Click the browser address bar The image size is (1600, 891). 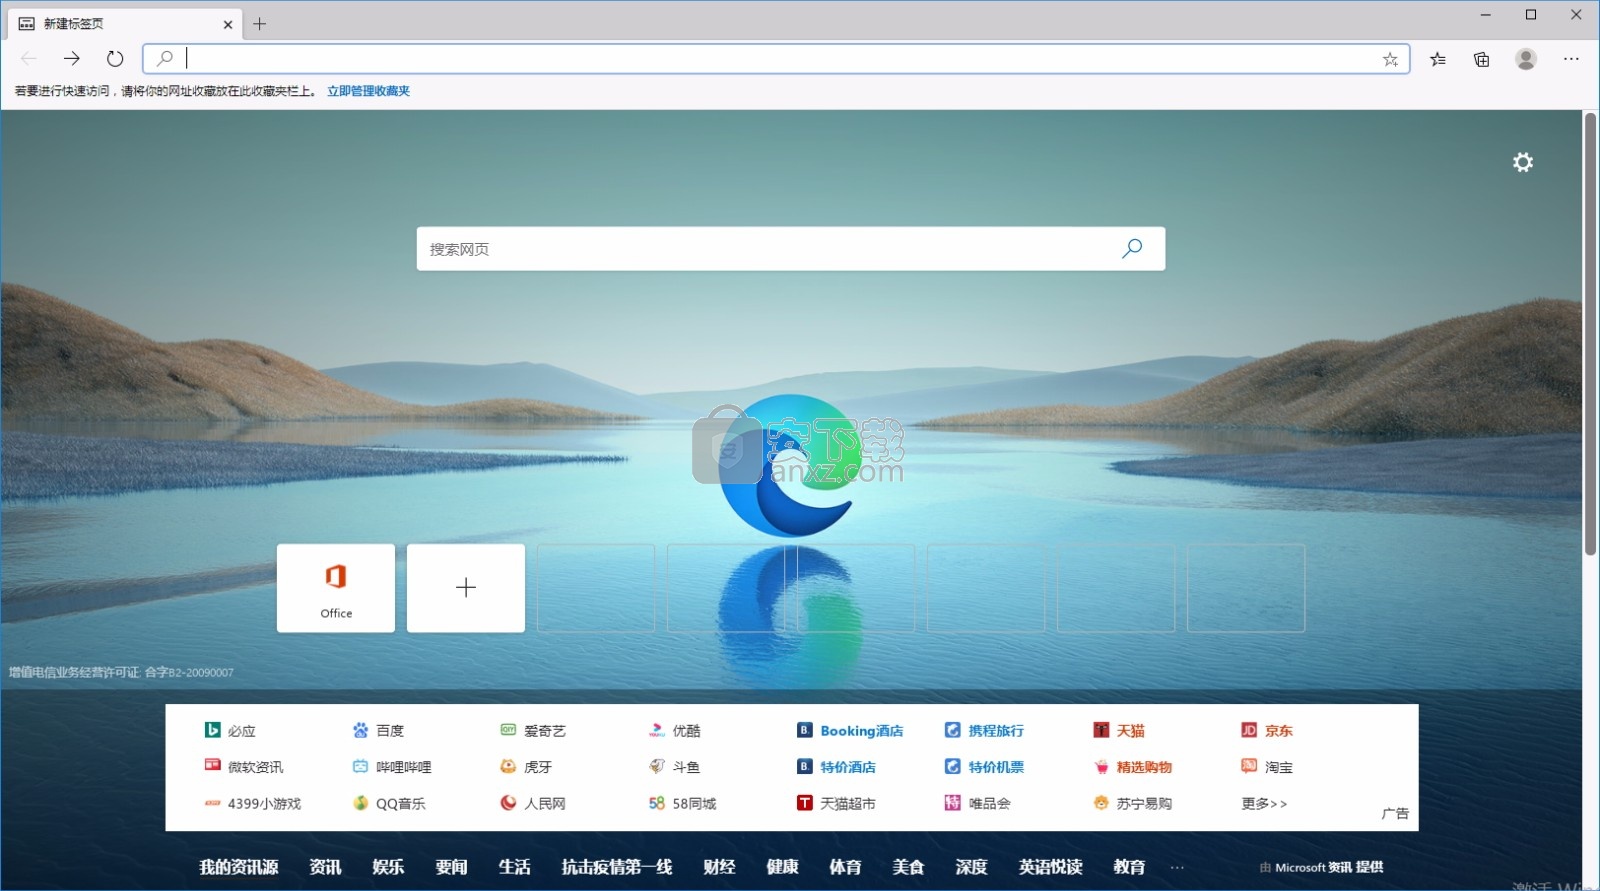coord(776,59)
